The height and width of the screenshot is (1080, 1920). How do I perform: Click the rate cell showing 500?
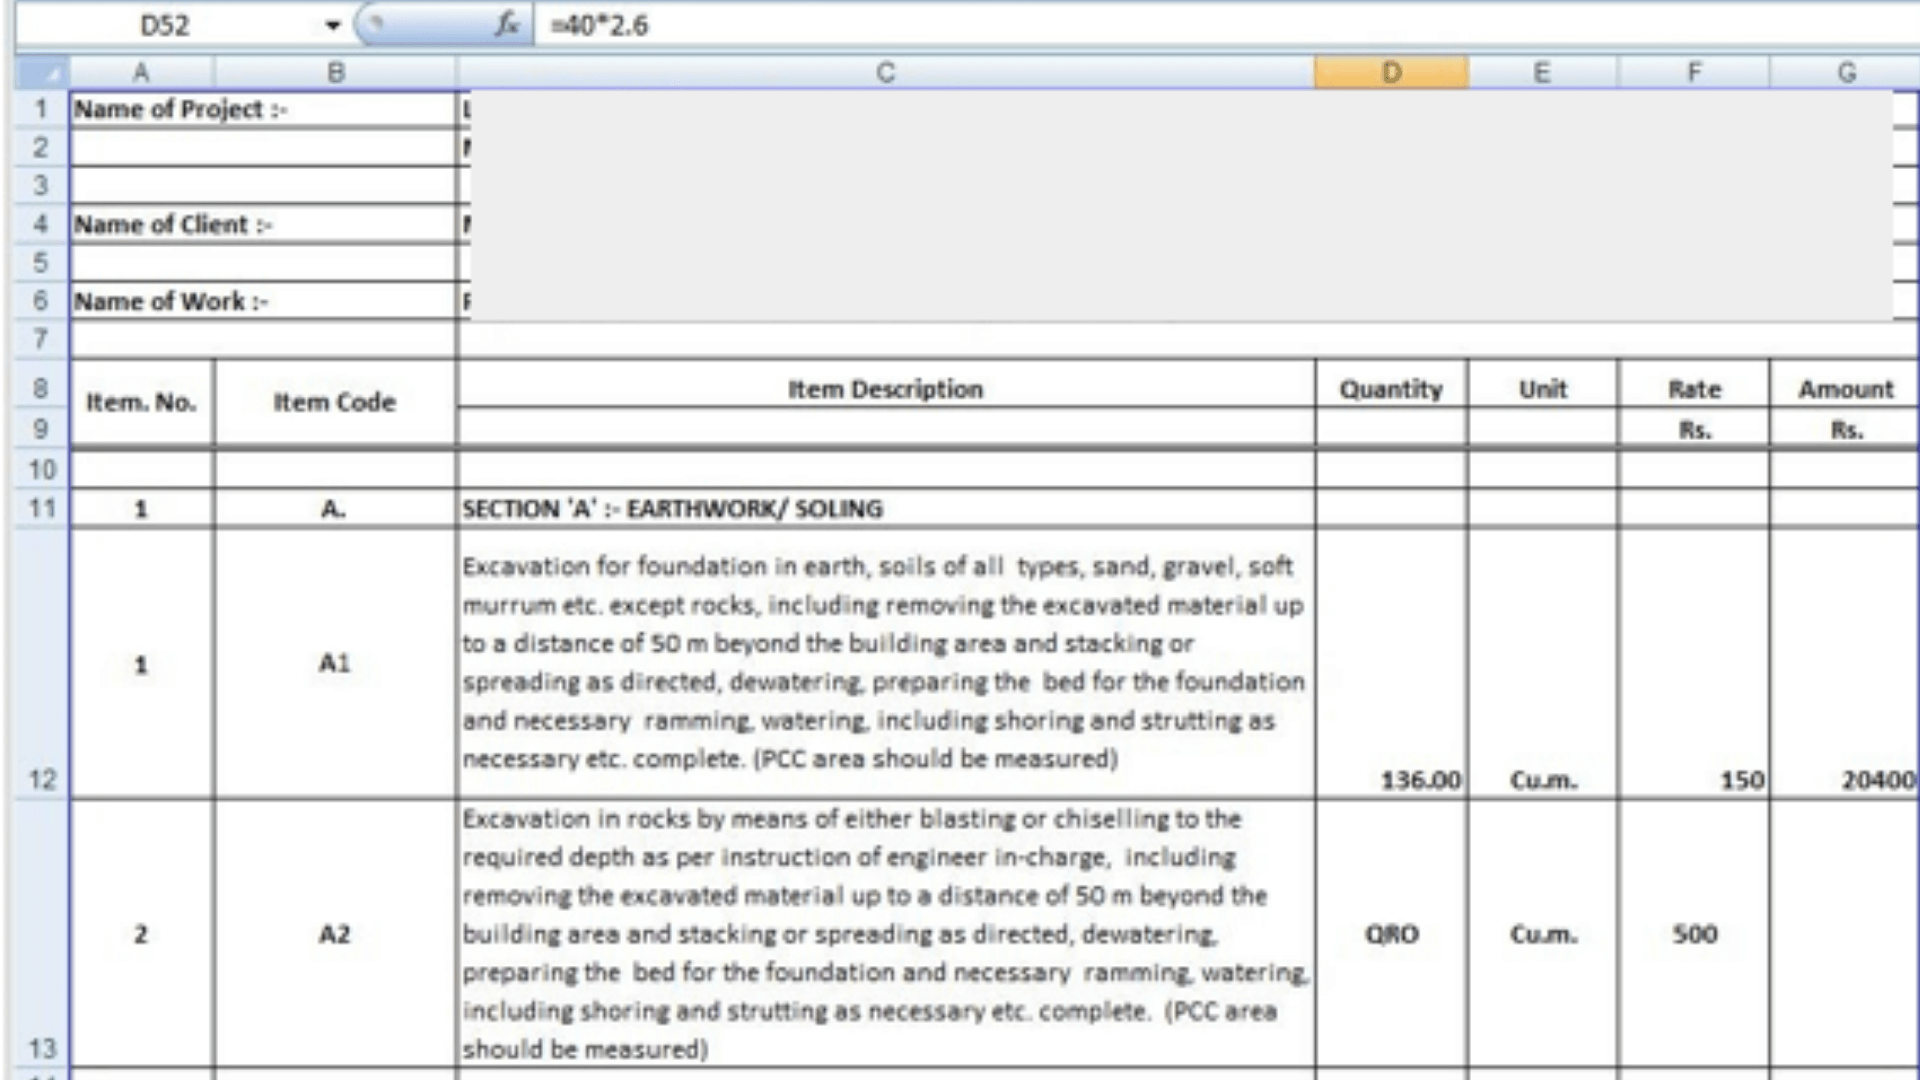[1693, 934]
